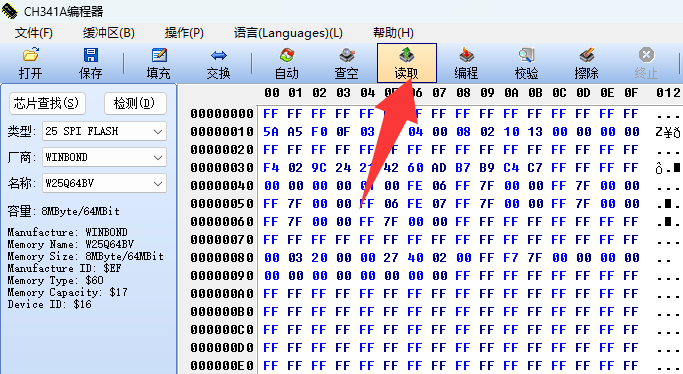The width and height of the screenshot is (683, 374).
Task: Click the 芯片查找(S) button
Action: [47, 103]
